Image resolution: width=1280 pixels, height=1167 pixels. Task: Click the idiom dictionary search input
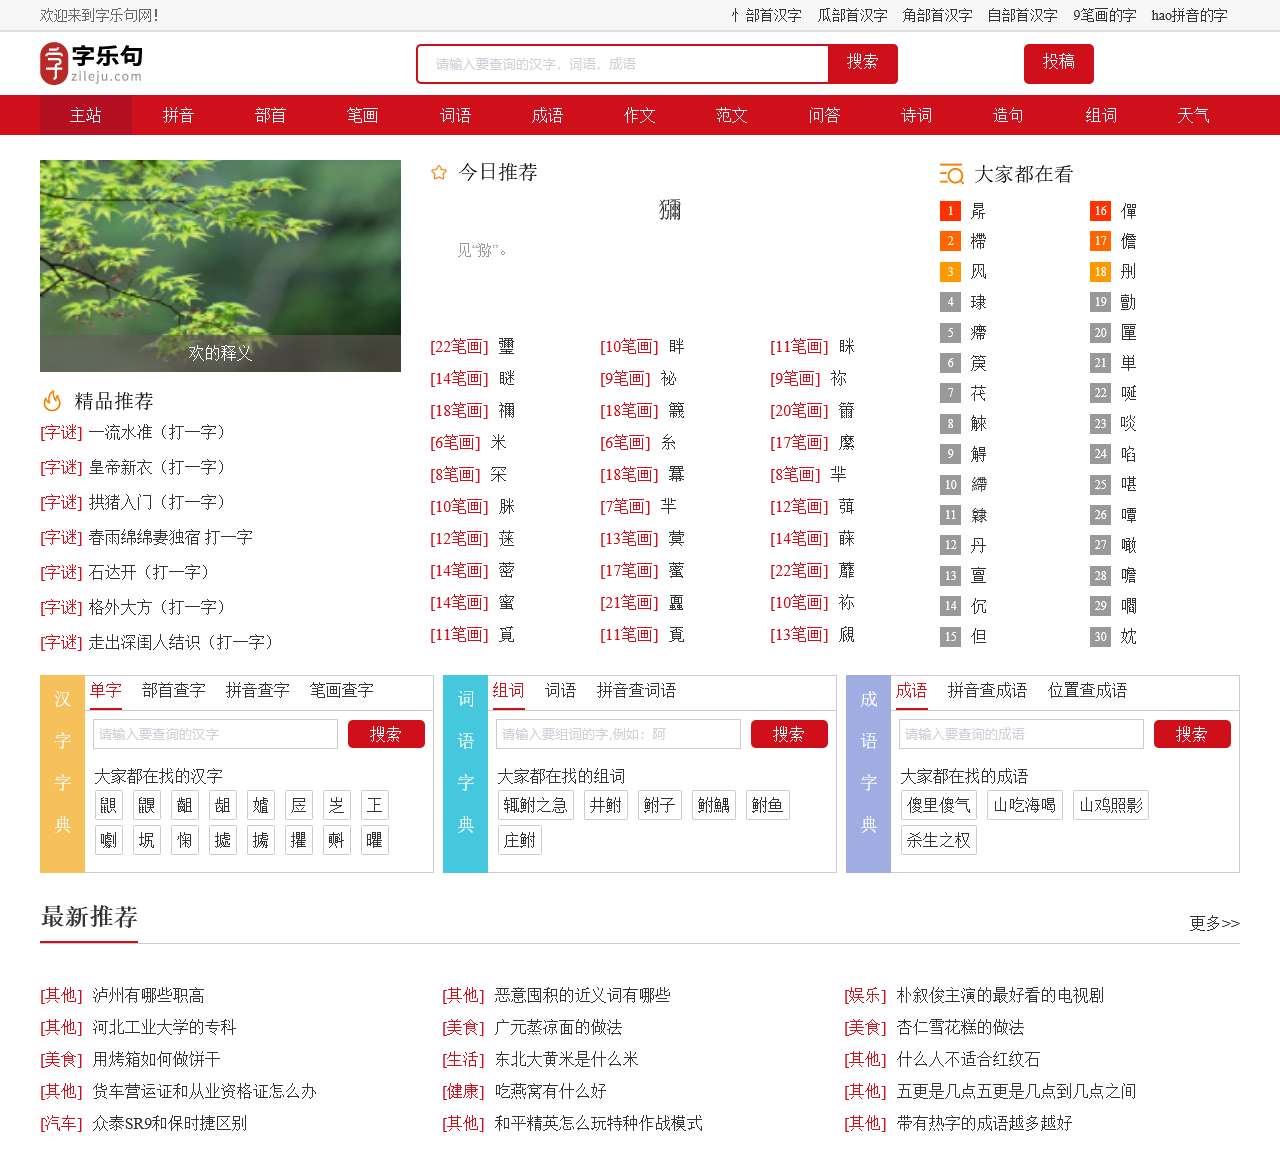click(1020, 734)
